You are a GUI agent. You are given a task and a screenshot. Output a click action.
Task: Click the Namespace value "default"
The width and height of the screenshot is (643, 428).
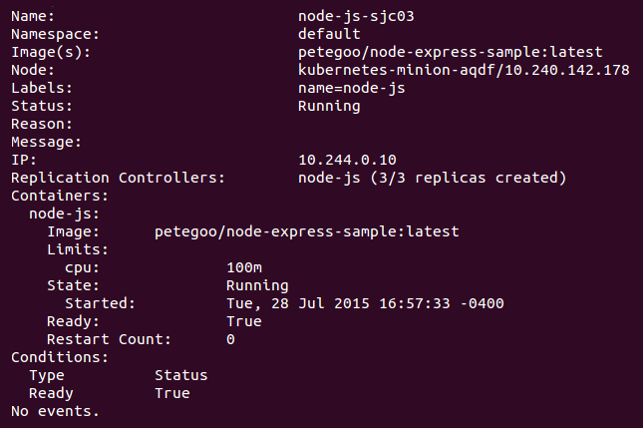(329, 35)
